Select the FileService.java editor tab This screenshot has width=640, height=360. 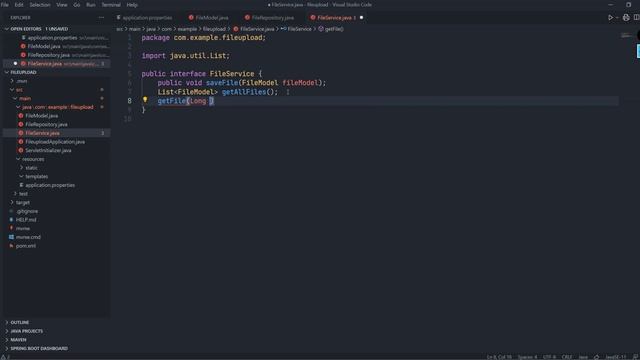333,18
